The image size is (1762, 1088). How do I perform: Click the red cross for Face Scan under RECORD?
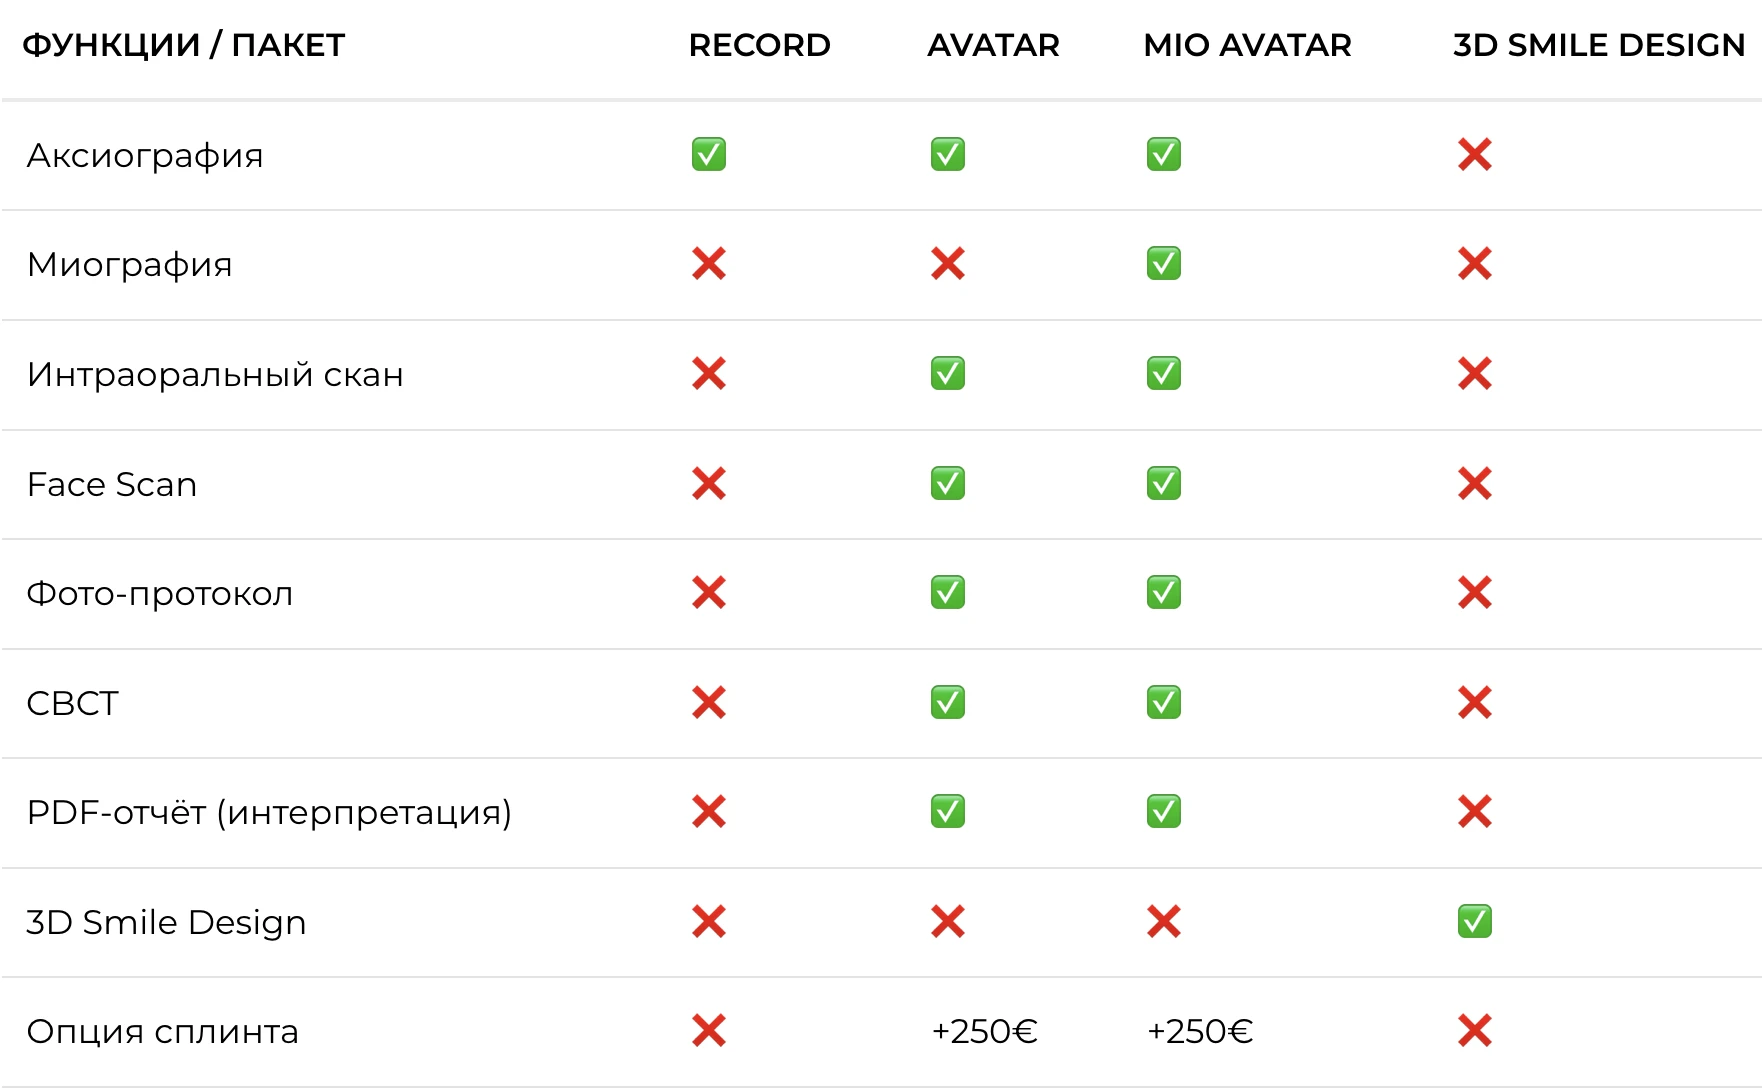pyautogui.click(x=708, y=484)
